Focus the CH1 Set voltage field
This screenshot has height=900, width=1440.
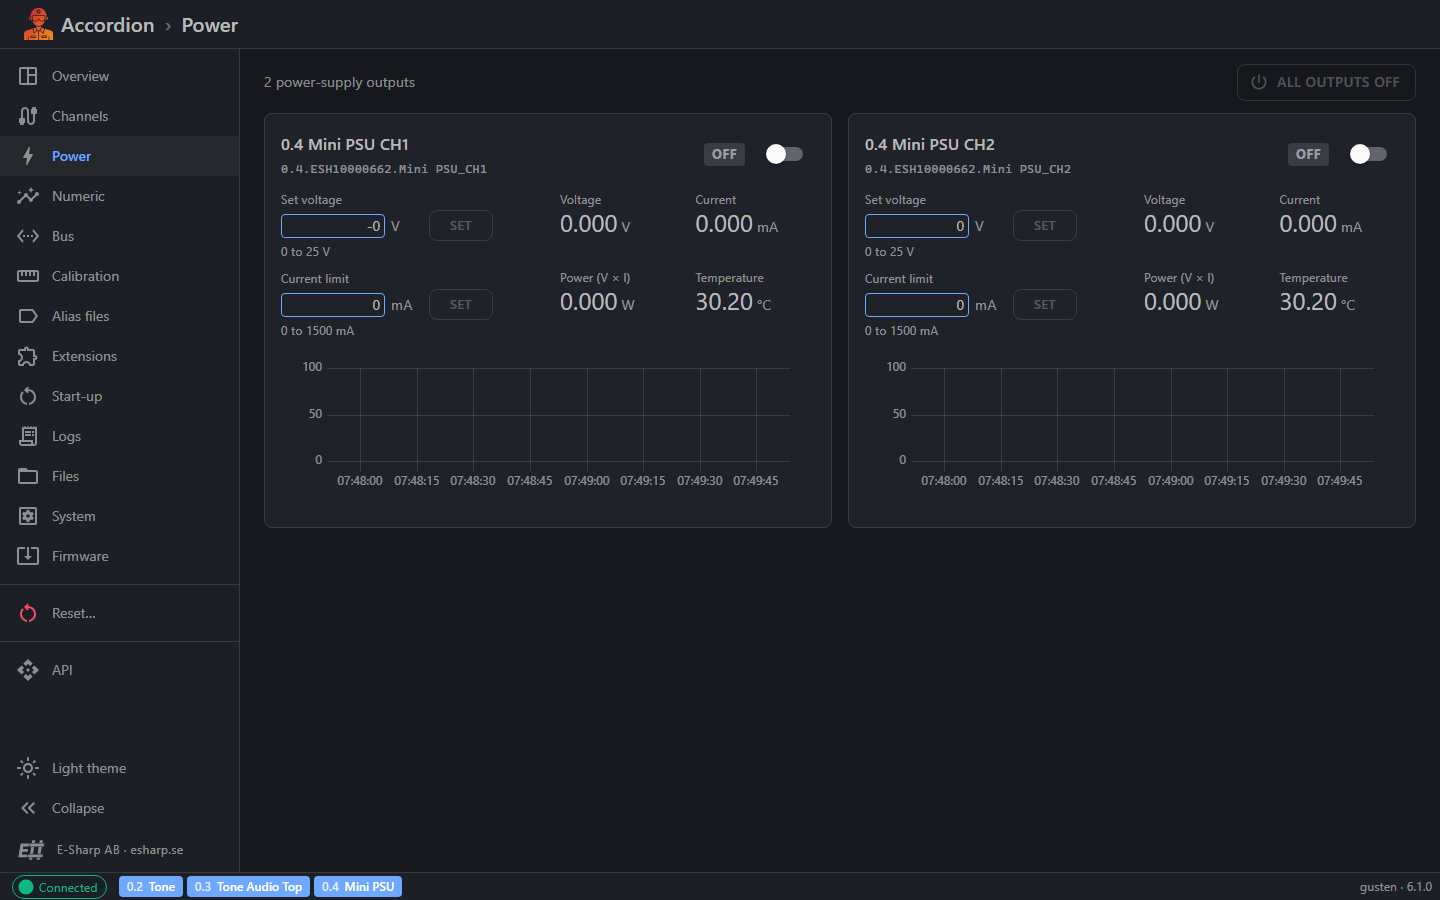[333, 226]
